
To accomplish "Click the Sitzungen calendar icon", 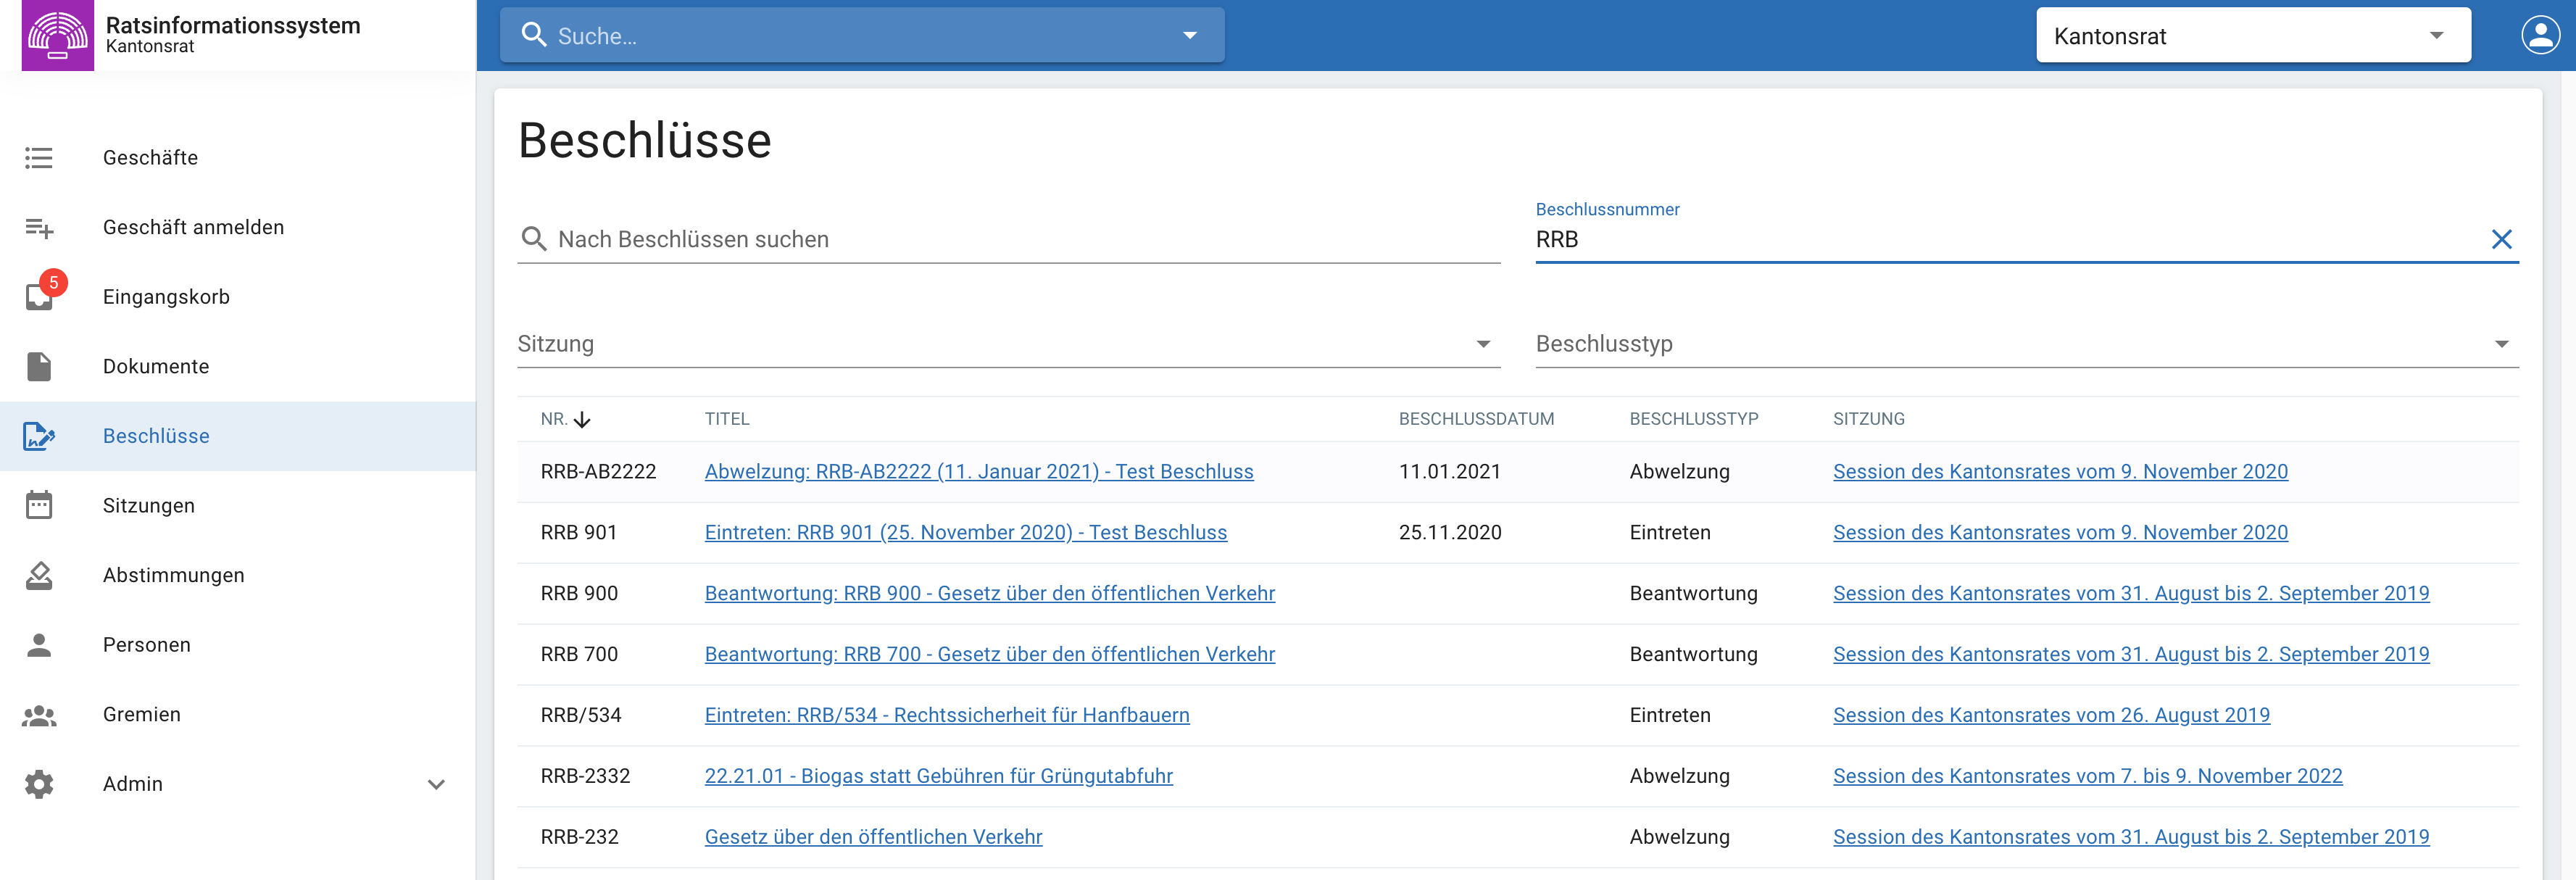I will coord(39,505).
